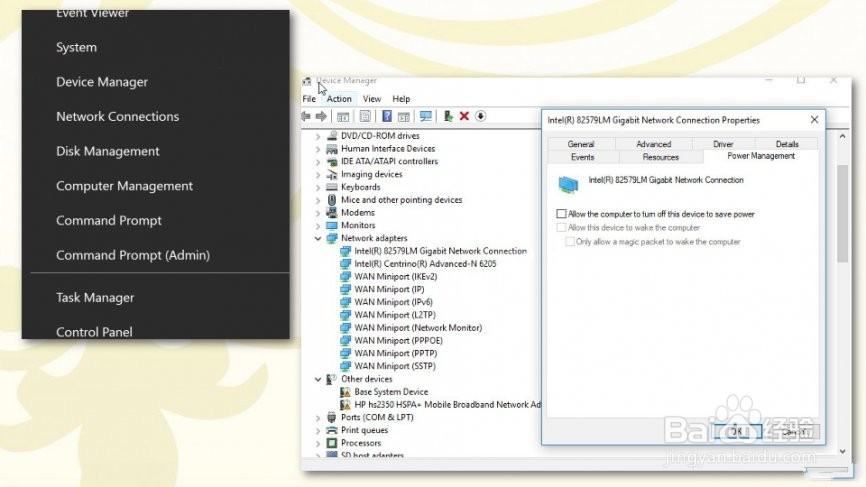Click the Human Interface Devices icon
The height and width of the screenshot is (487, 866).
click(332, 149)
